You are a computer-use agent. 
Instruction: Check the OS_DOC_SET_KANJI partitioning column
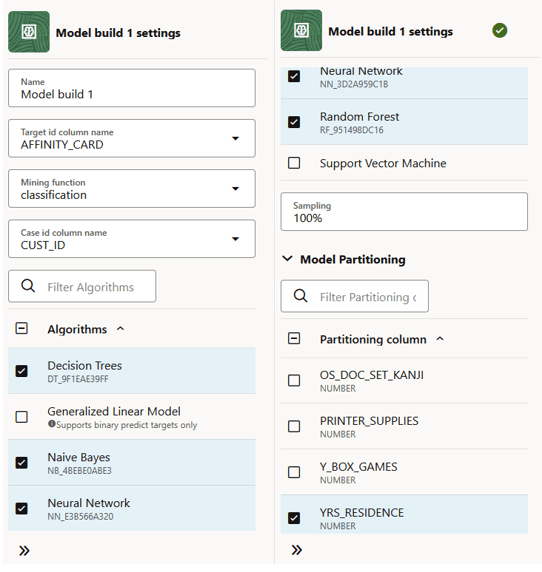(x=294, y=380)
